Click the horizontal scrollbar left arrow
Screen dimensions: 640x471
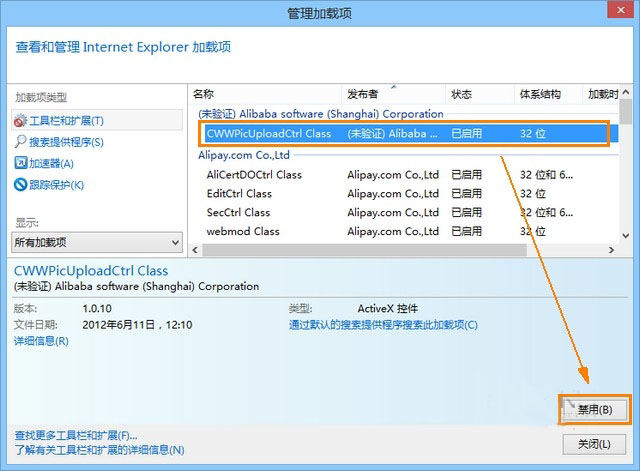195,250
